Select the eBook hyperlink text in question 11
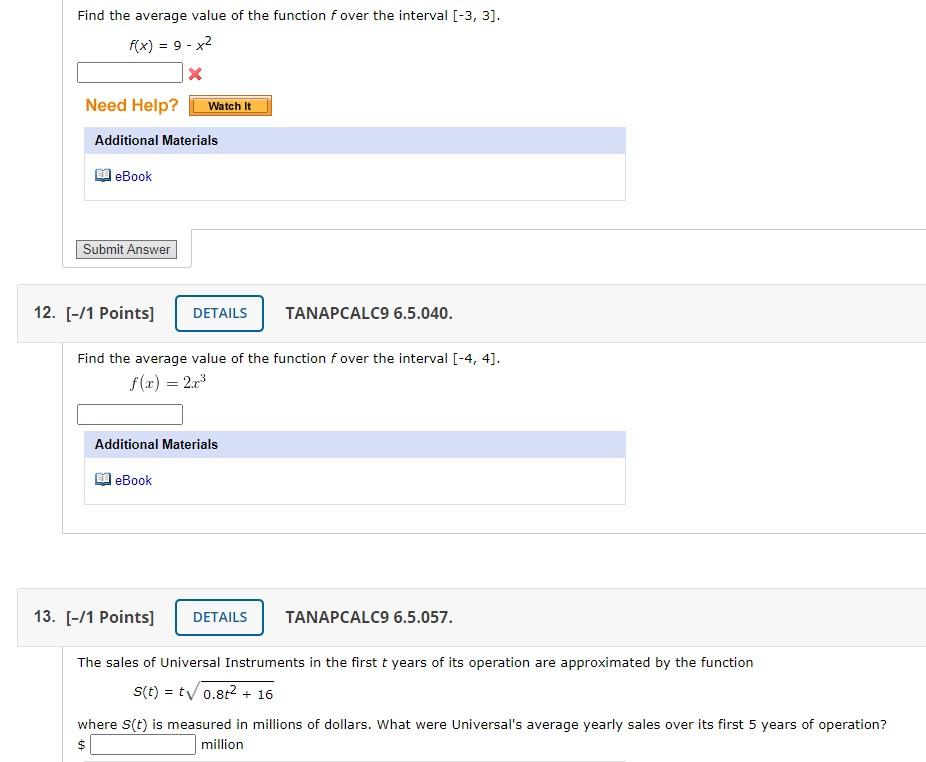Image resolution: width=926 pixels, height=762 pixels. coord(133,176)
